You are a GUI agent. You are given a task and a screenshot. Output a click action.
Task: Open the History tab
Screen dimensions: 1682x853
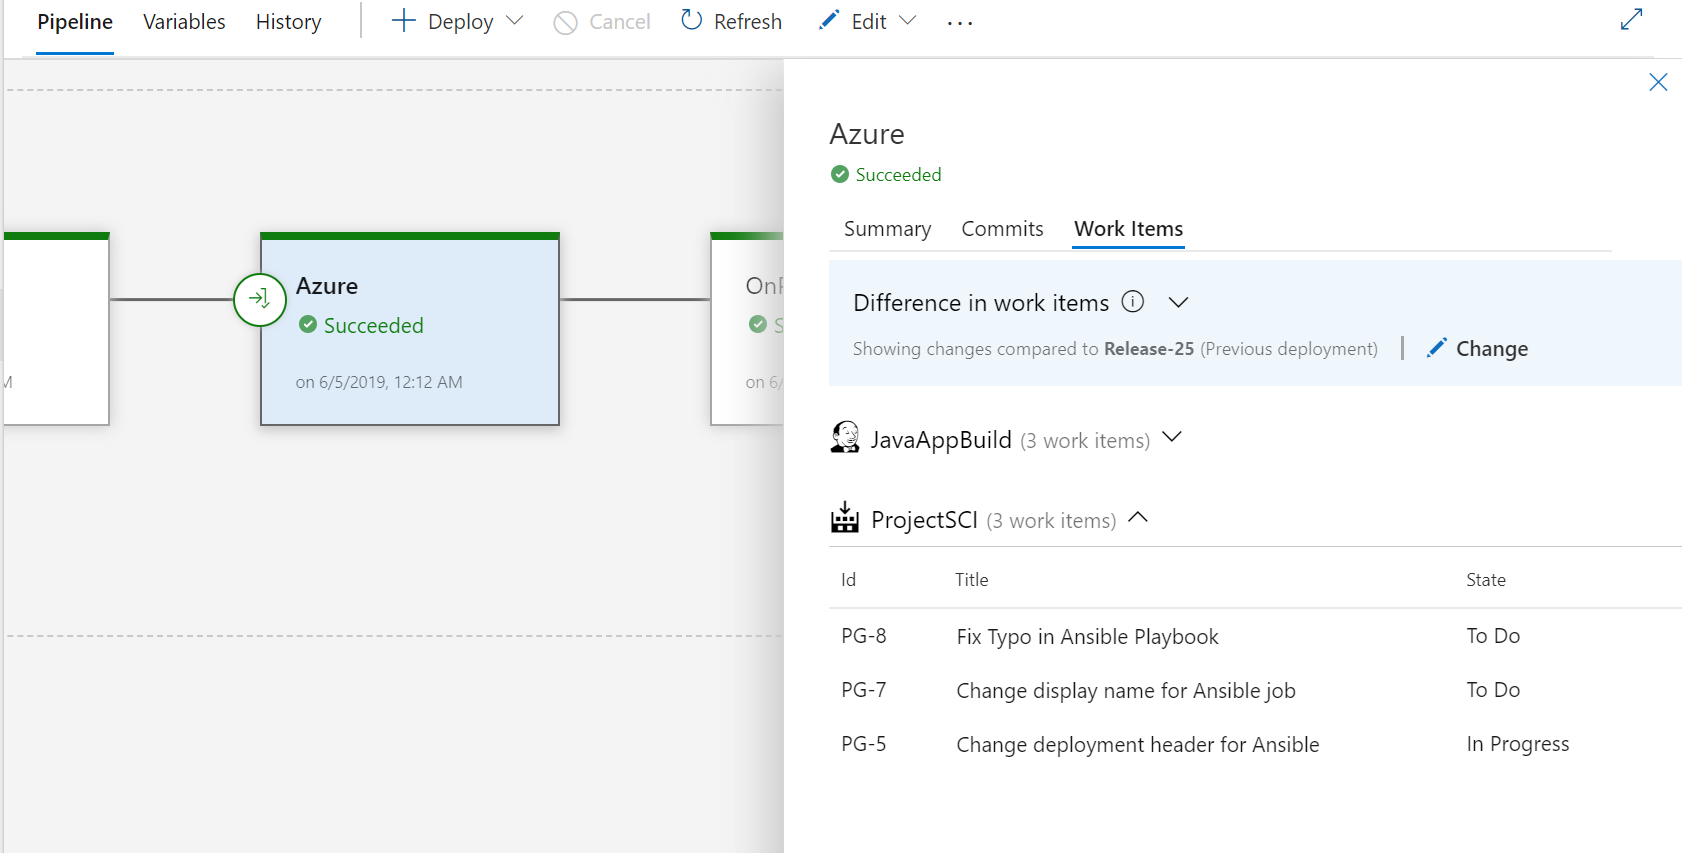click(x=288, y=22)
